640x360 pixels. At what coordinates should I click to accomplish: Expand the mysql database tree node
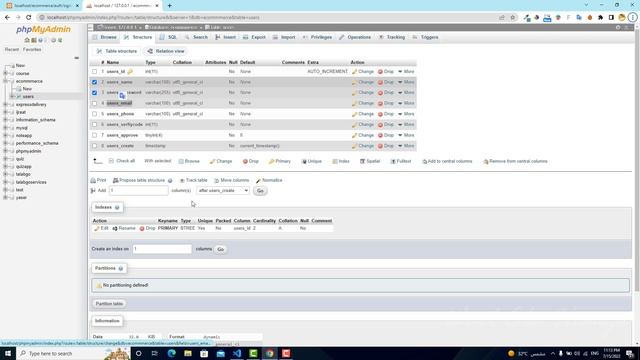tap(5, 128)
